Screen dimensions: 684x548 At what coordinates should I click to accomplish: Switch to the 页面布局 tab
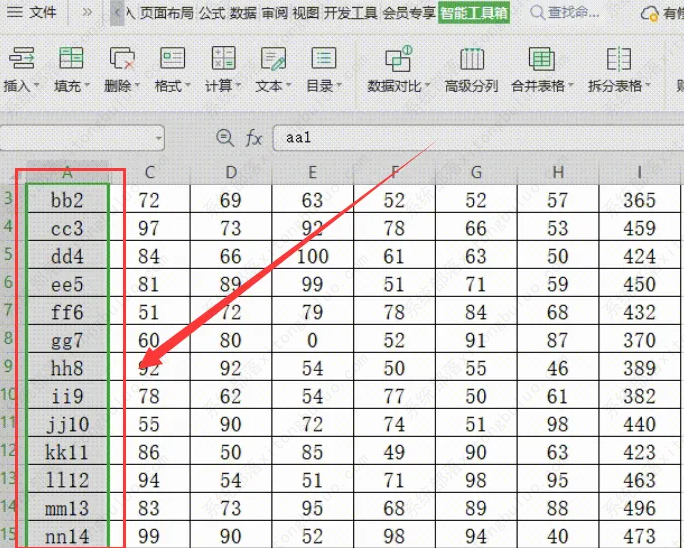click(166, 13)
